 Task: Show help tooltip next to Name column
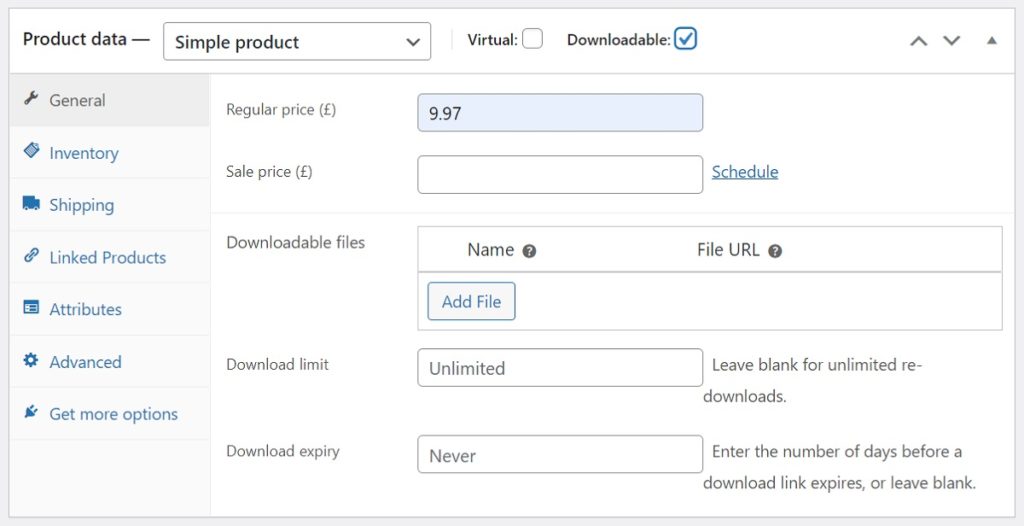coord(529,251)
